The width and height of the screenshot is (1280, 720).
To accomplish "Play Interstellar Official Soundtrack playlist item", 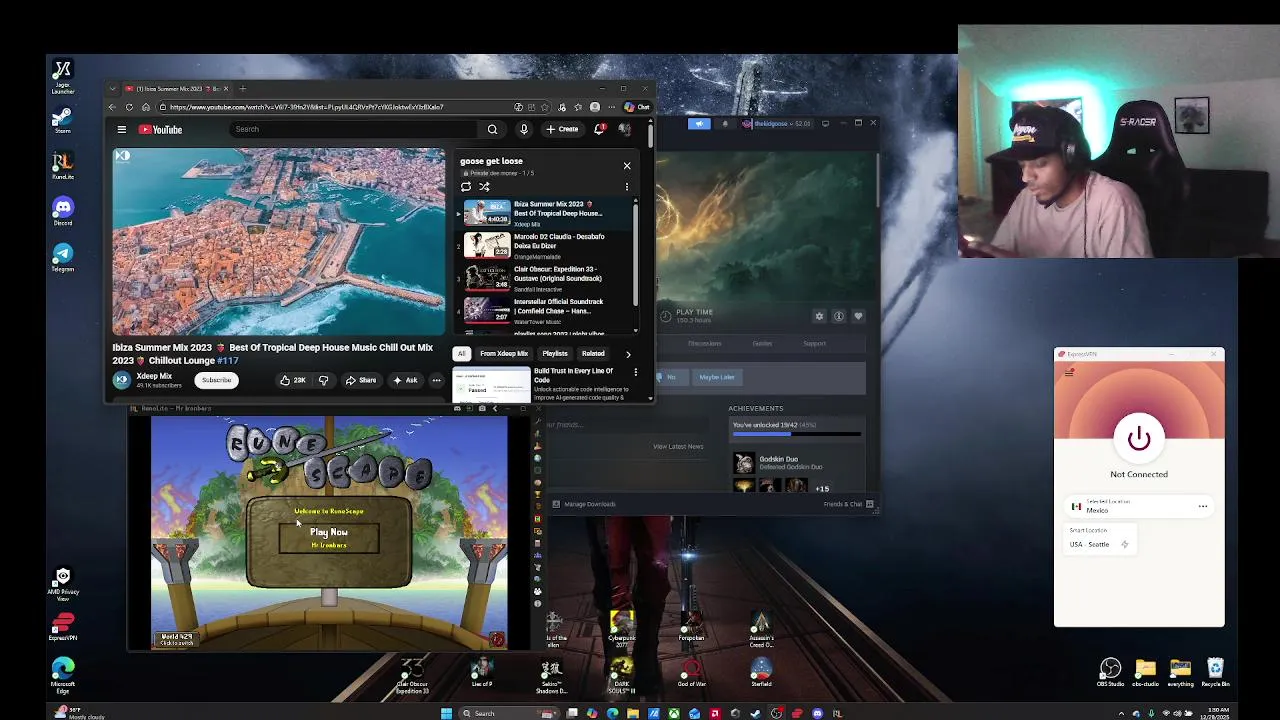I will tap(545, 310).
